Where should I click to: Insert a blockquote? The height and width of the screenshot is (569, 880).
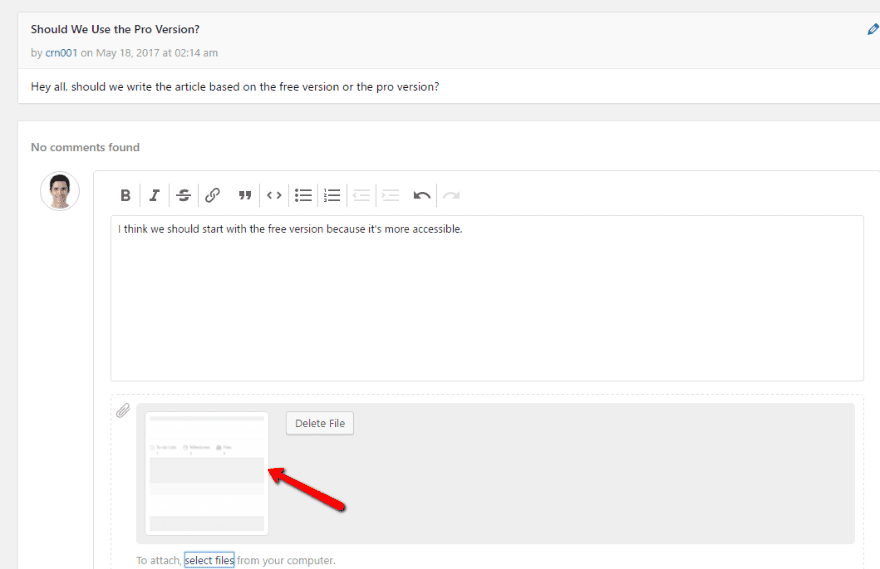tap(245, 195)
